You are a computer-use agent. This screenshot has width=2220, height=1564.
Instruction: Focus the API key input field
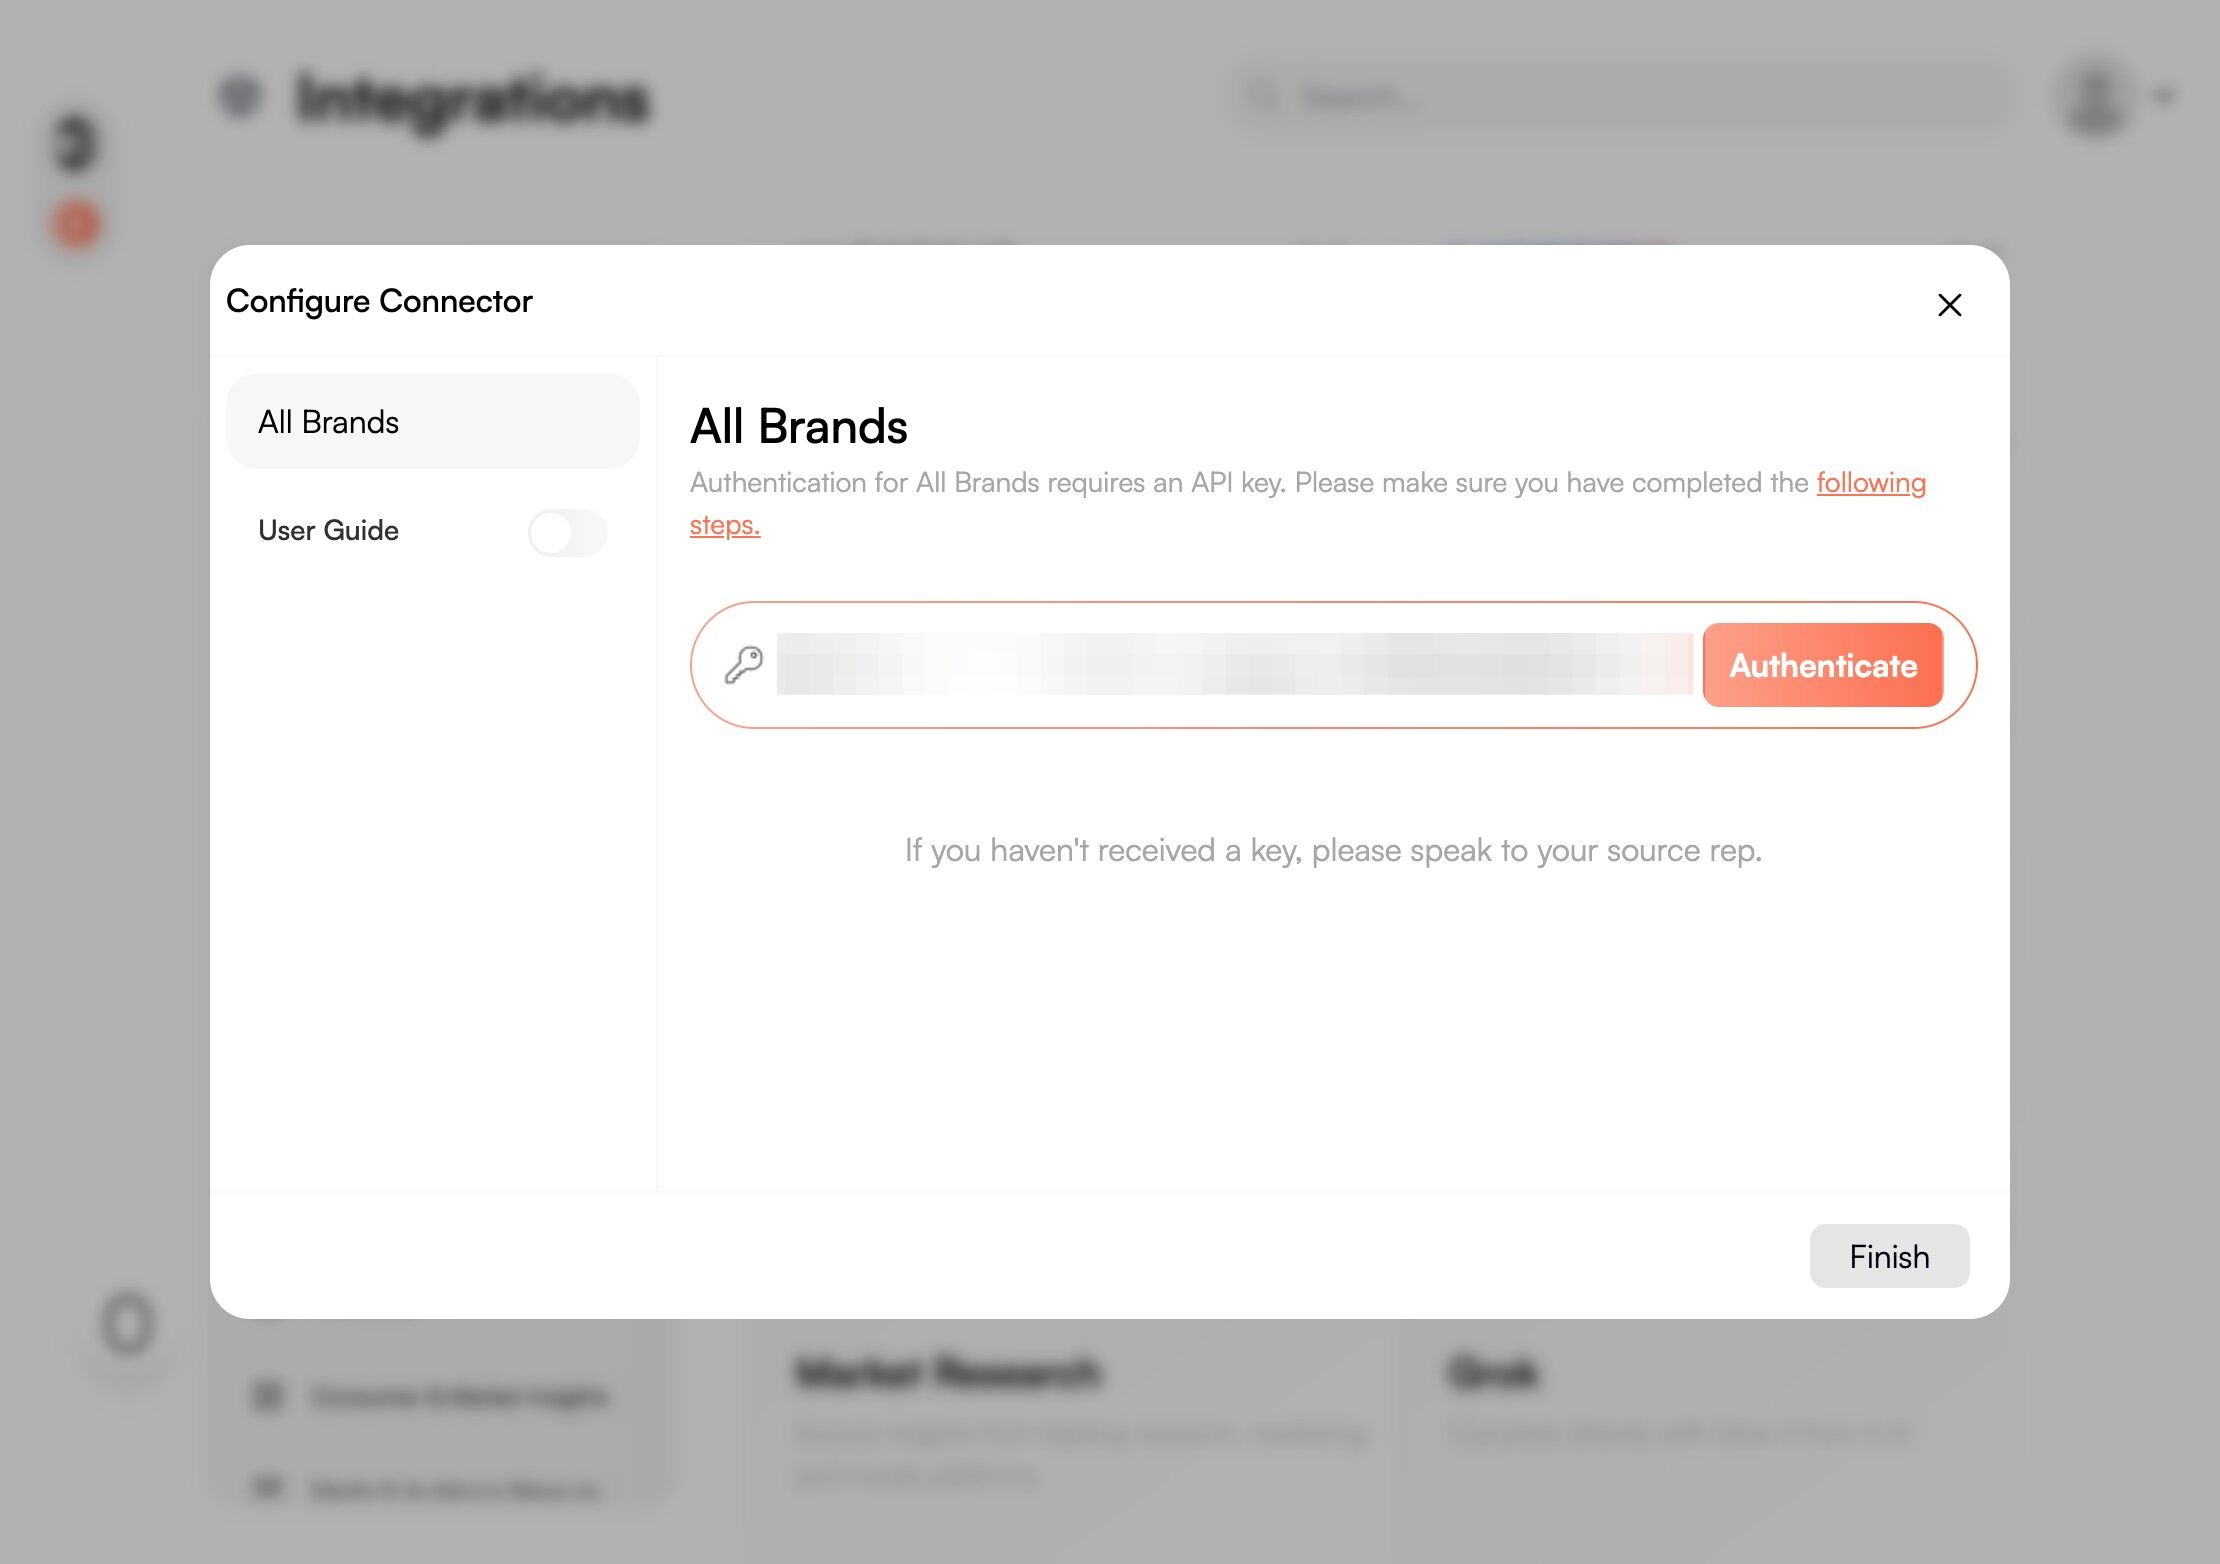[x=1234, y=665]
